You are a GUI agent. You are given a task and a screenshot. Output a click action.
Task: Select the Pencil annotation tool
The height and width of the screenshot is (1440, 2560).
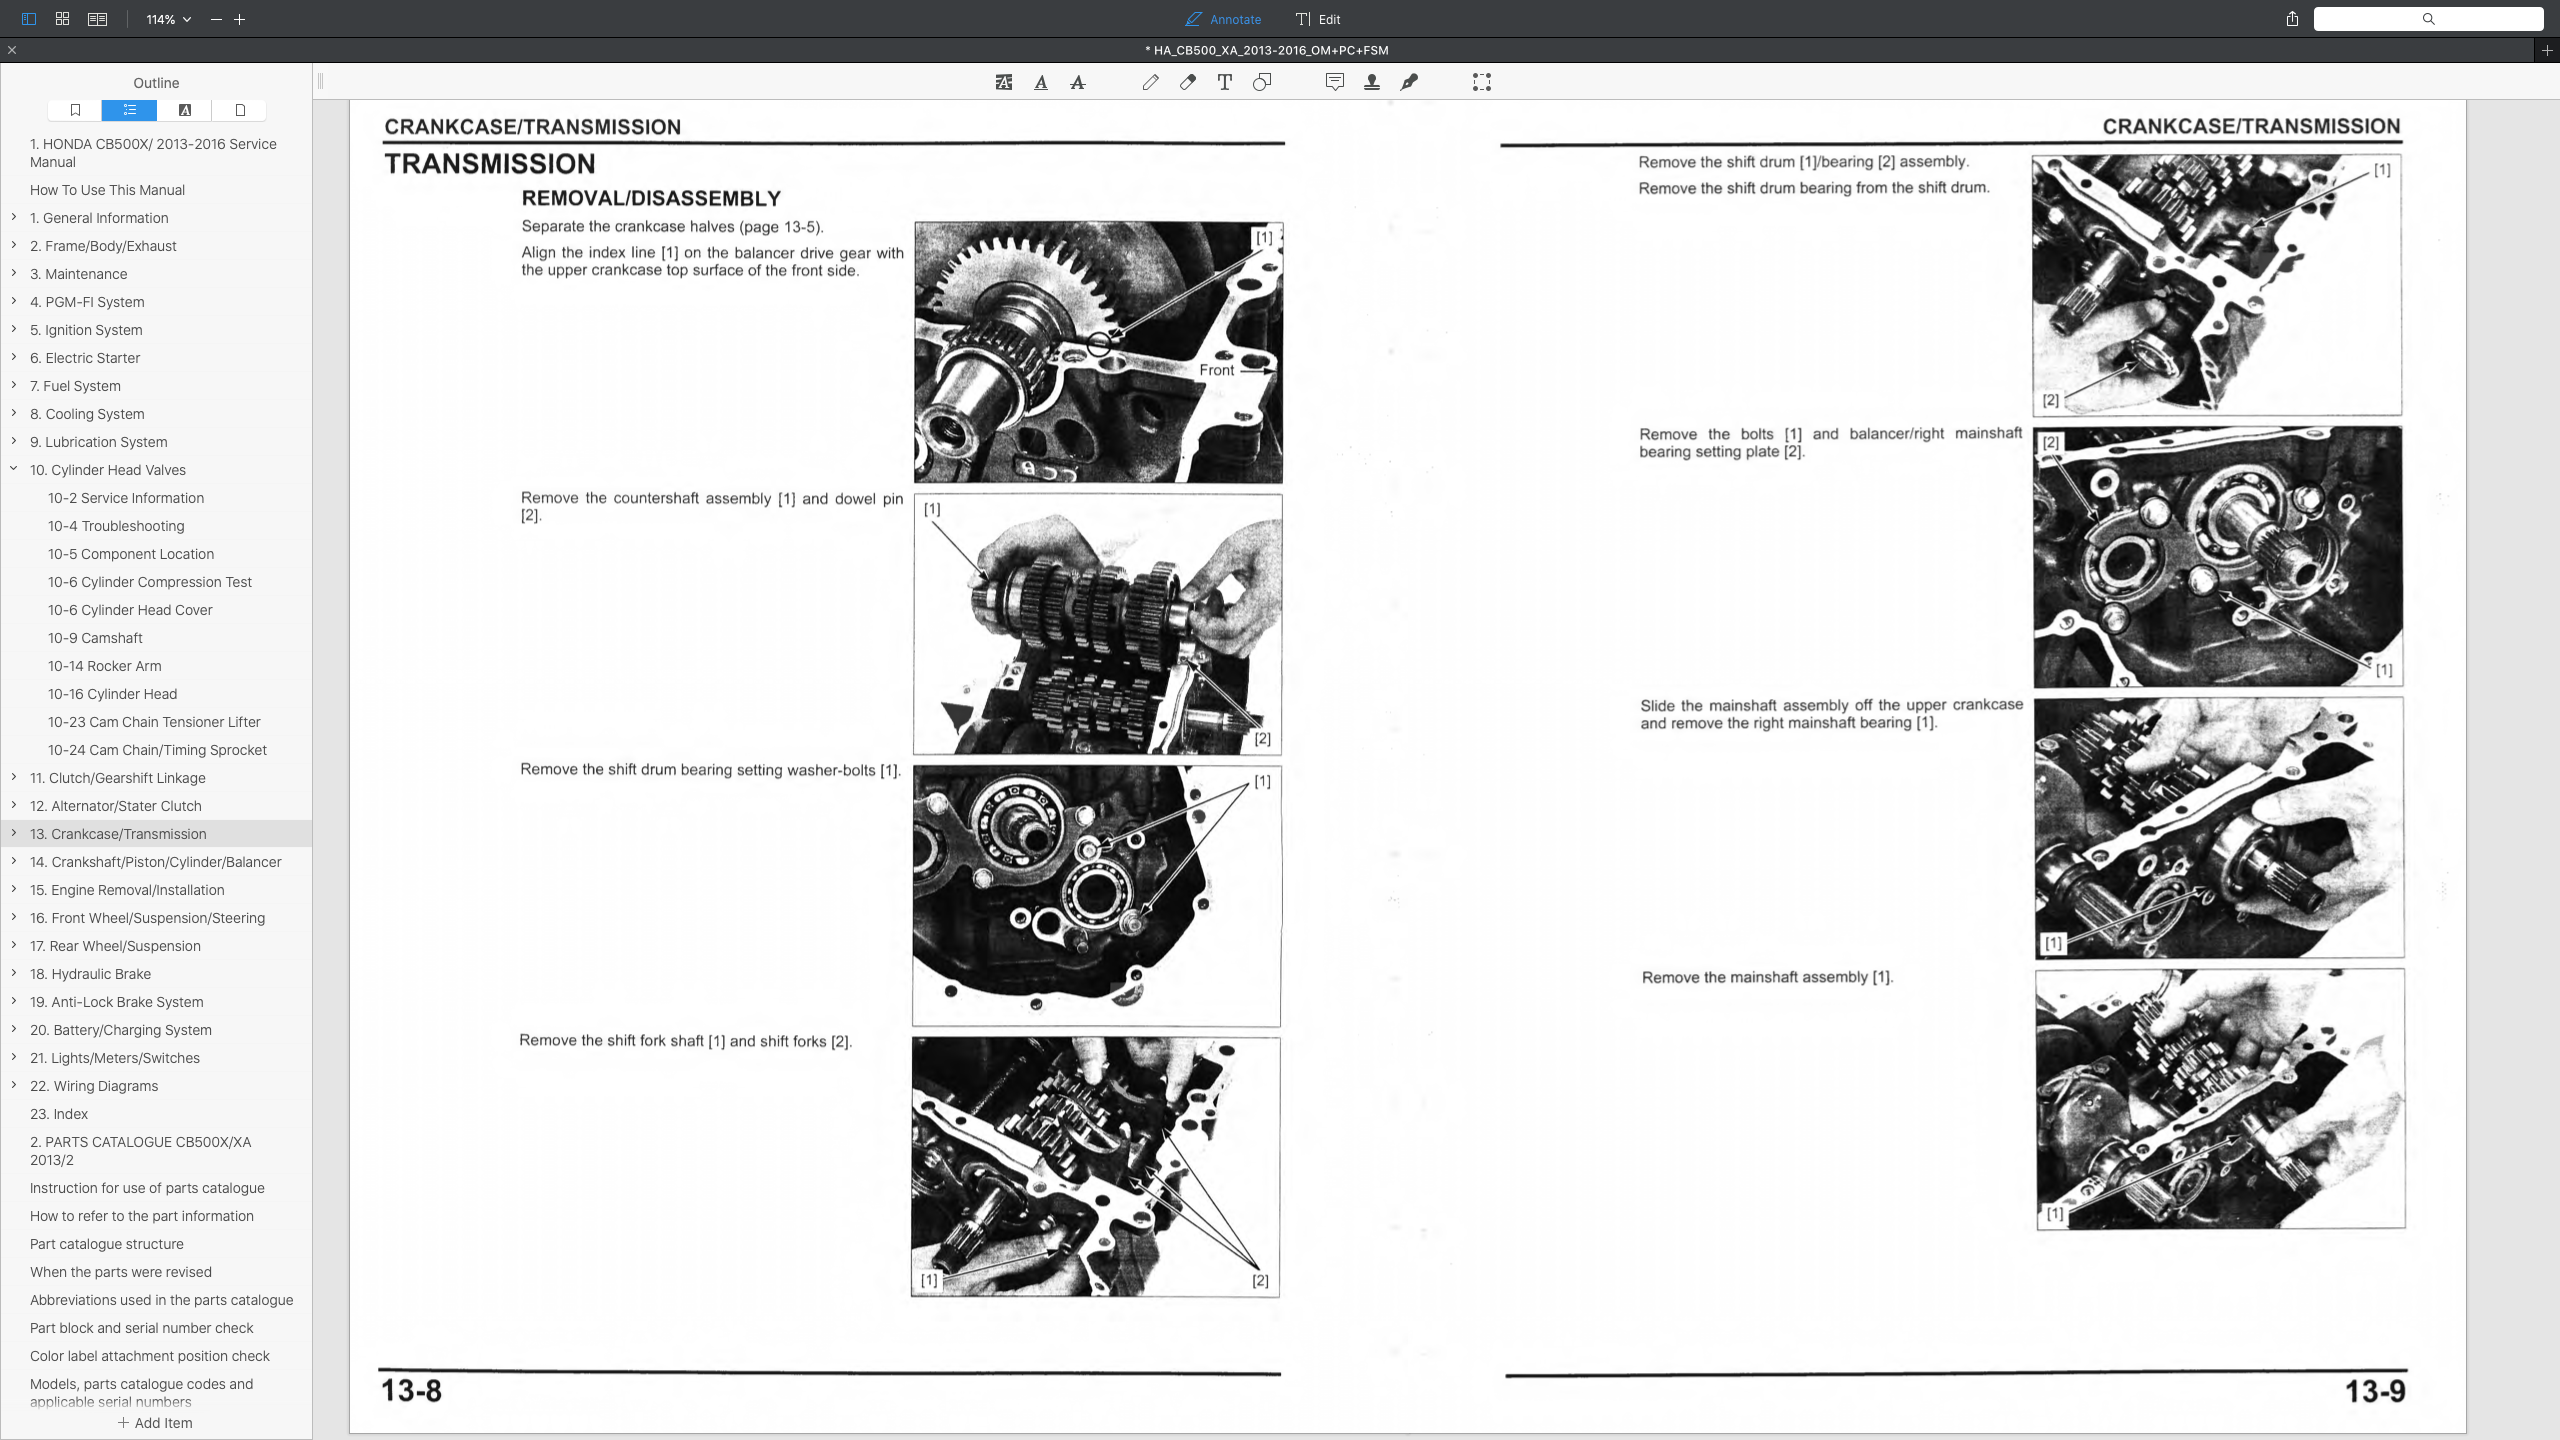click(1151, 82)
